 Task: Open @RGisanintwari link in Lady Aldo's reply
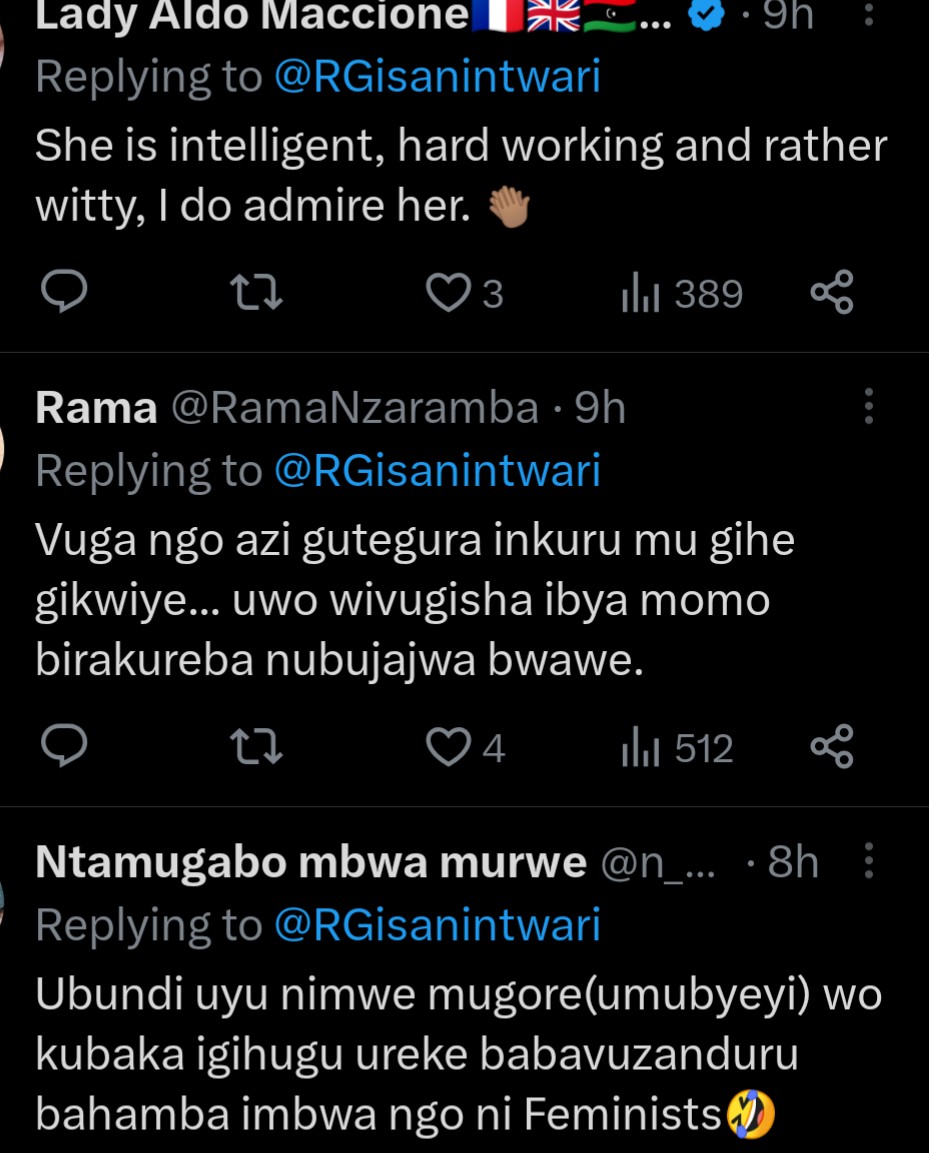(437, 77)
